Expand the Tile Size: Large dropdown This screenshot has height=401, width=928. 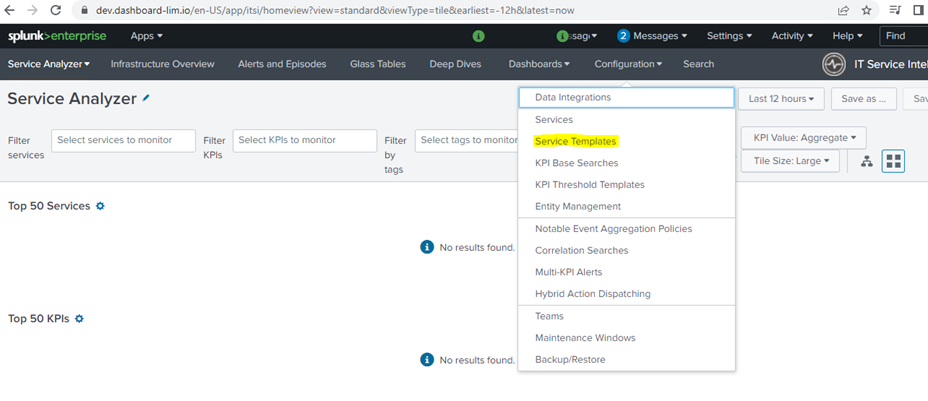coord(790,161)
